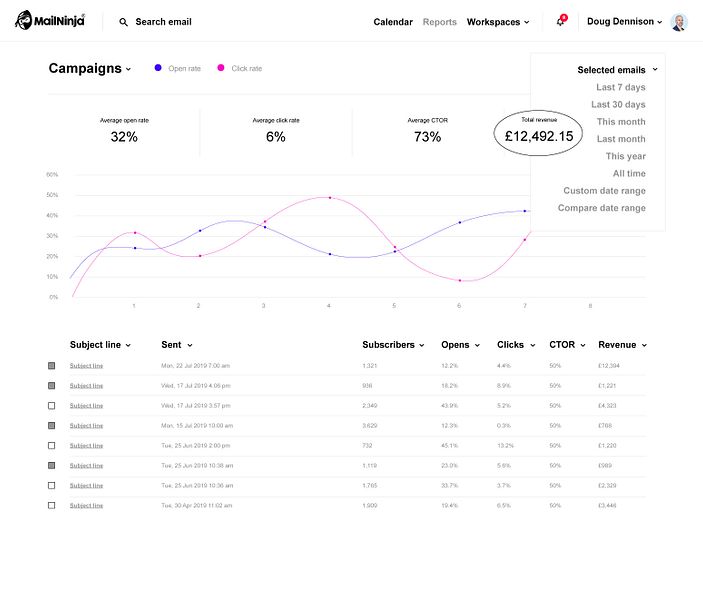
Task: Choose Last month date range
Action: 621,139
